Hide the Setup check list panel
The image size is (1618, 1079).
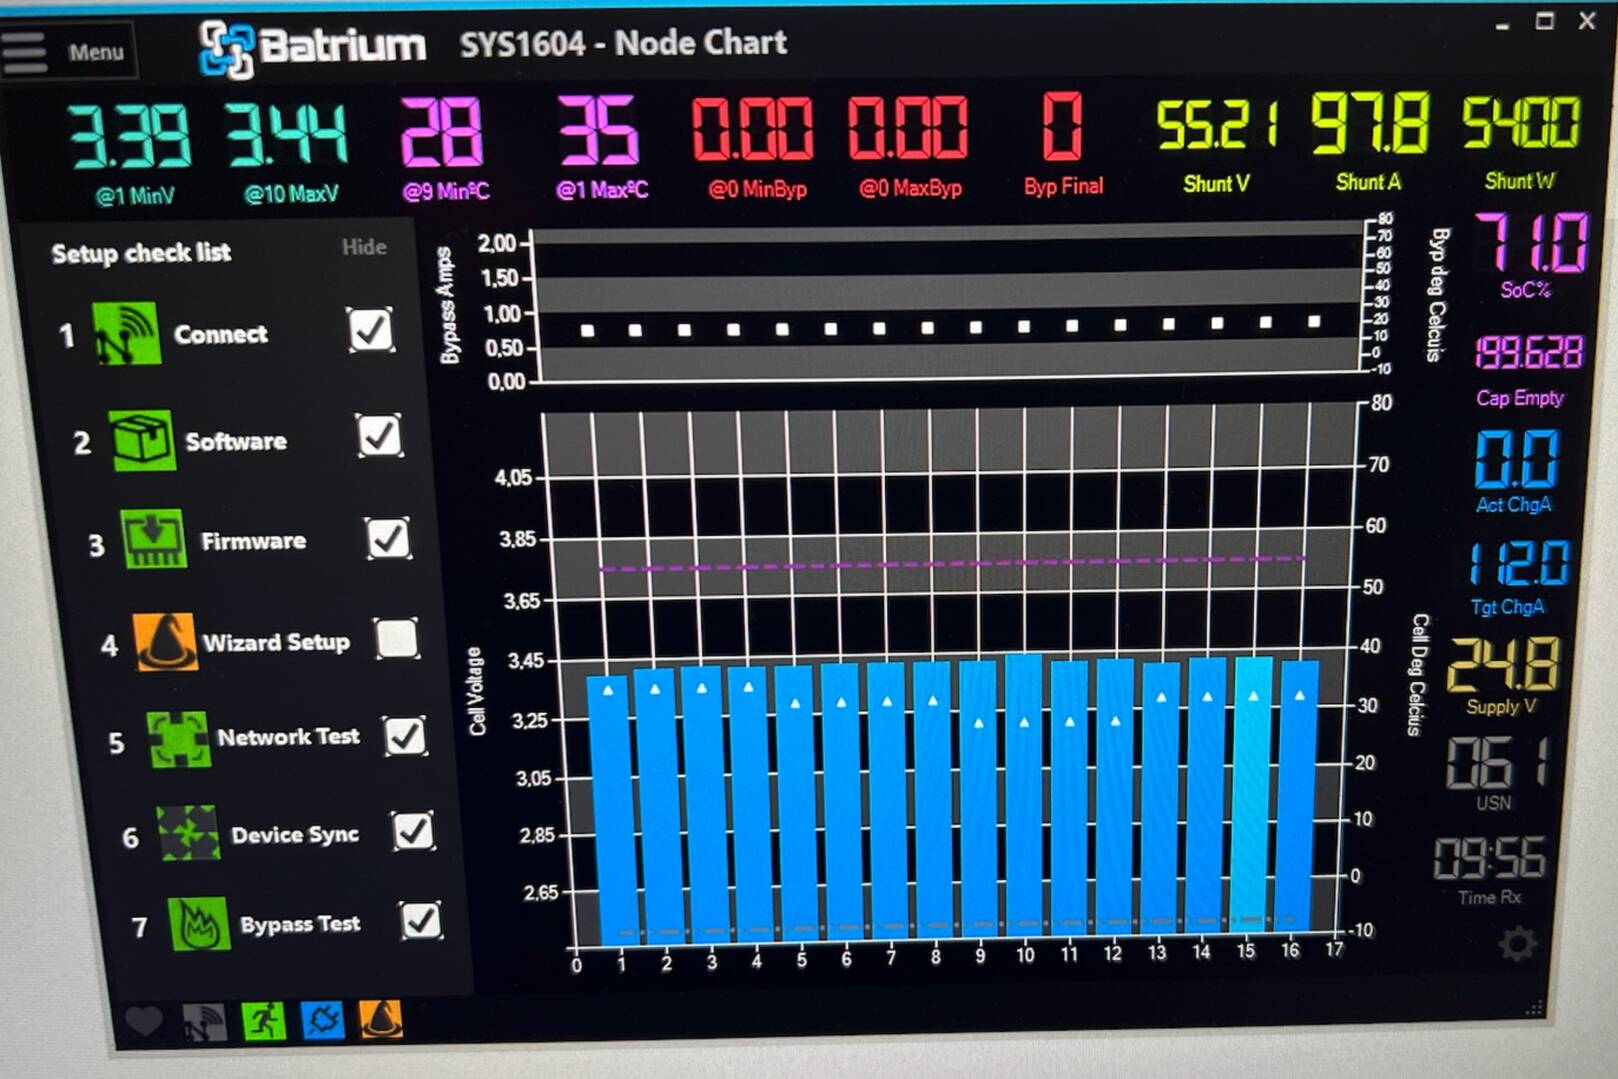tap(363, 247)
